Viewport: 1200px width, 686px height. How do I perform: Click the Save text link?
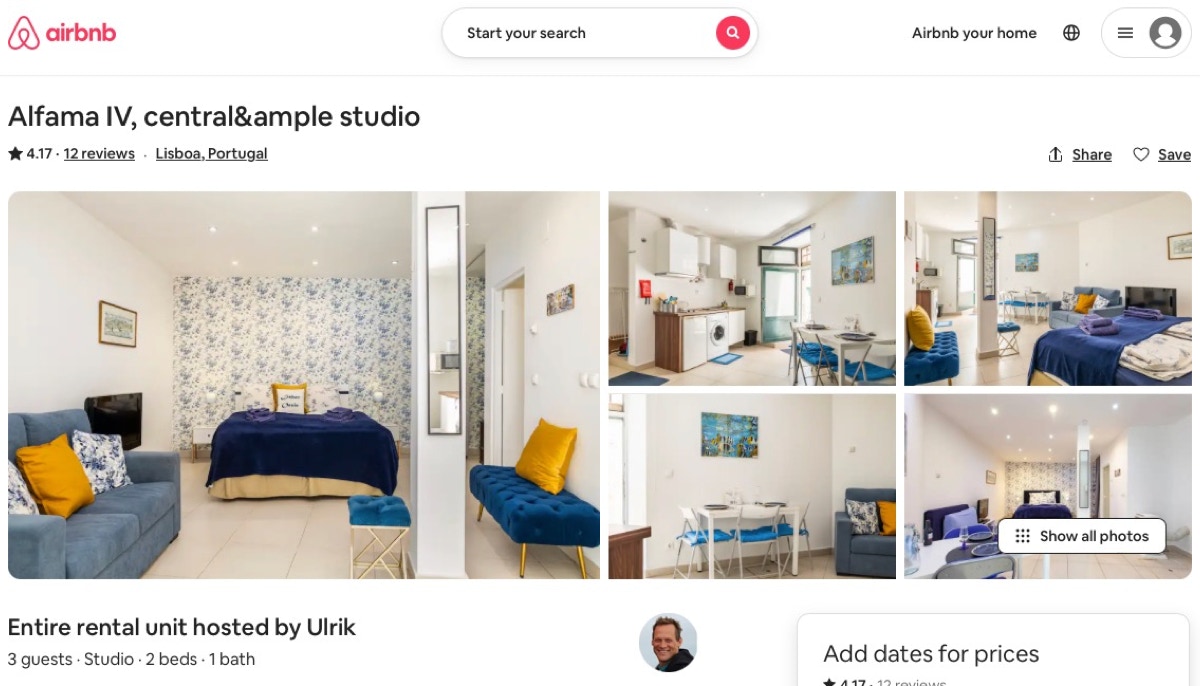[1174, 154]
